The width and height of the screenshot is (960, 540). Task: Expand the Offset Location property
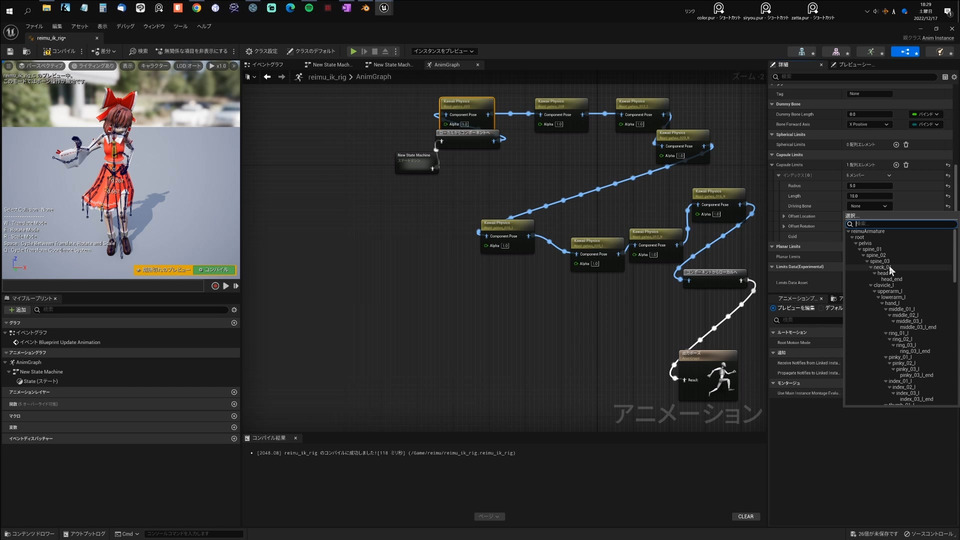784,216
